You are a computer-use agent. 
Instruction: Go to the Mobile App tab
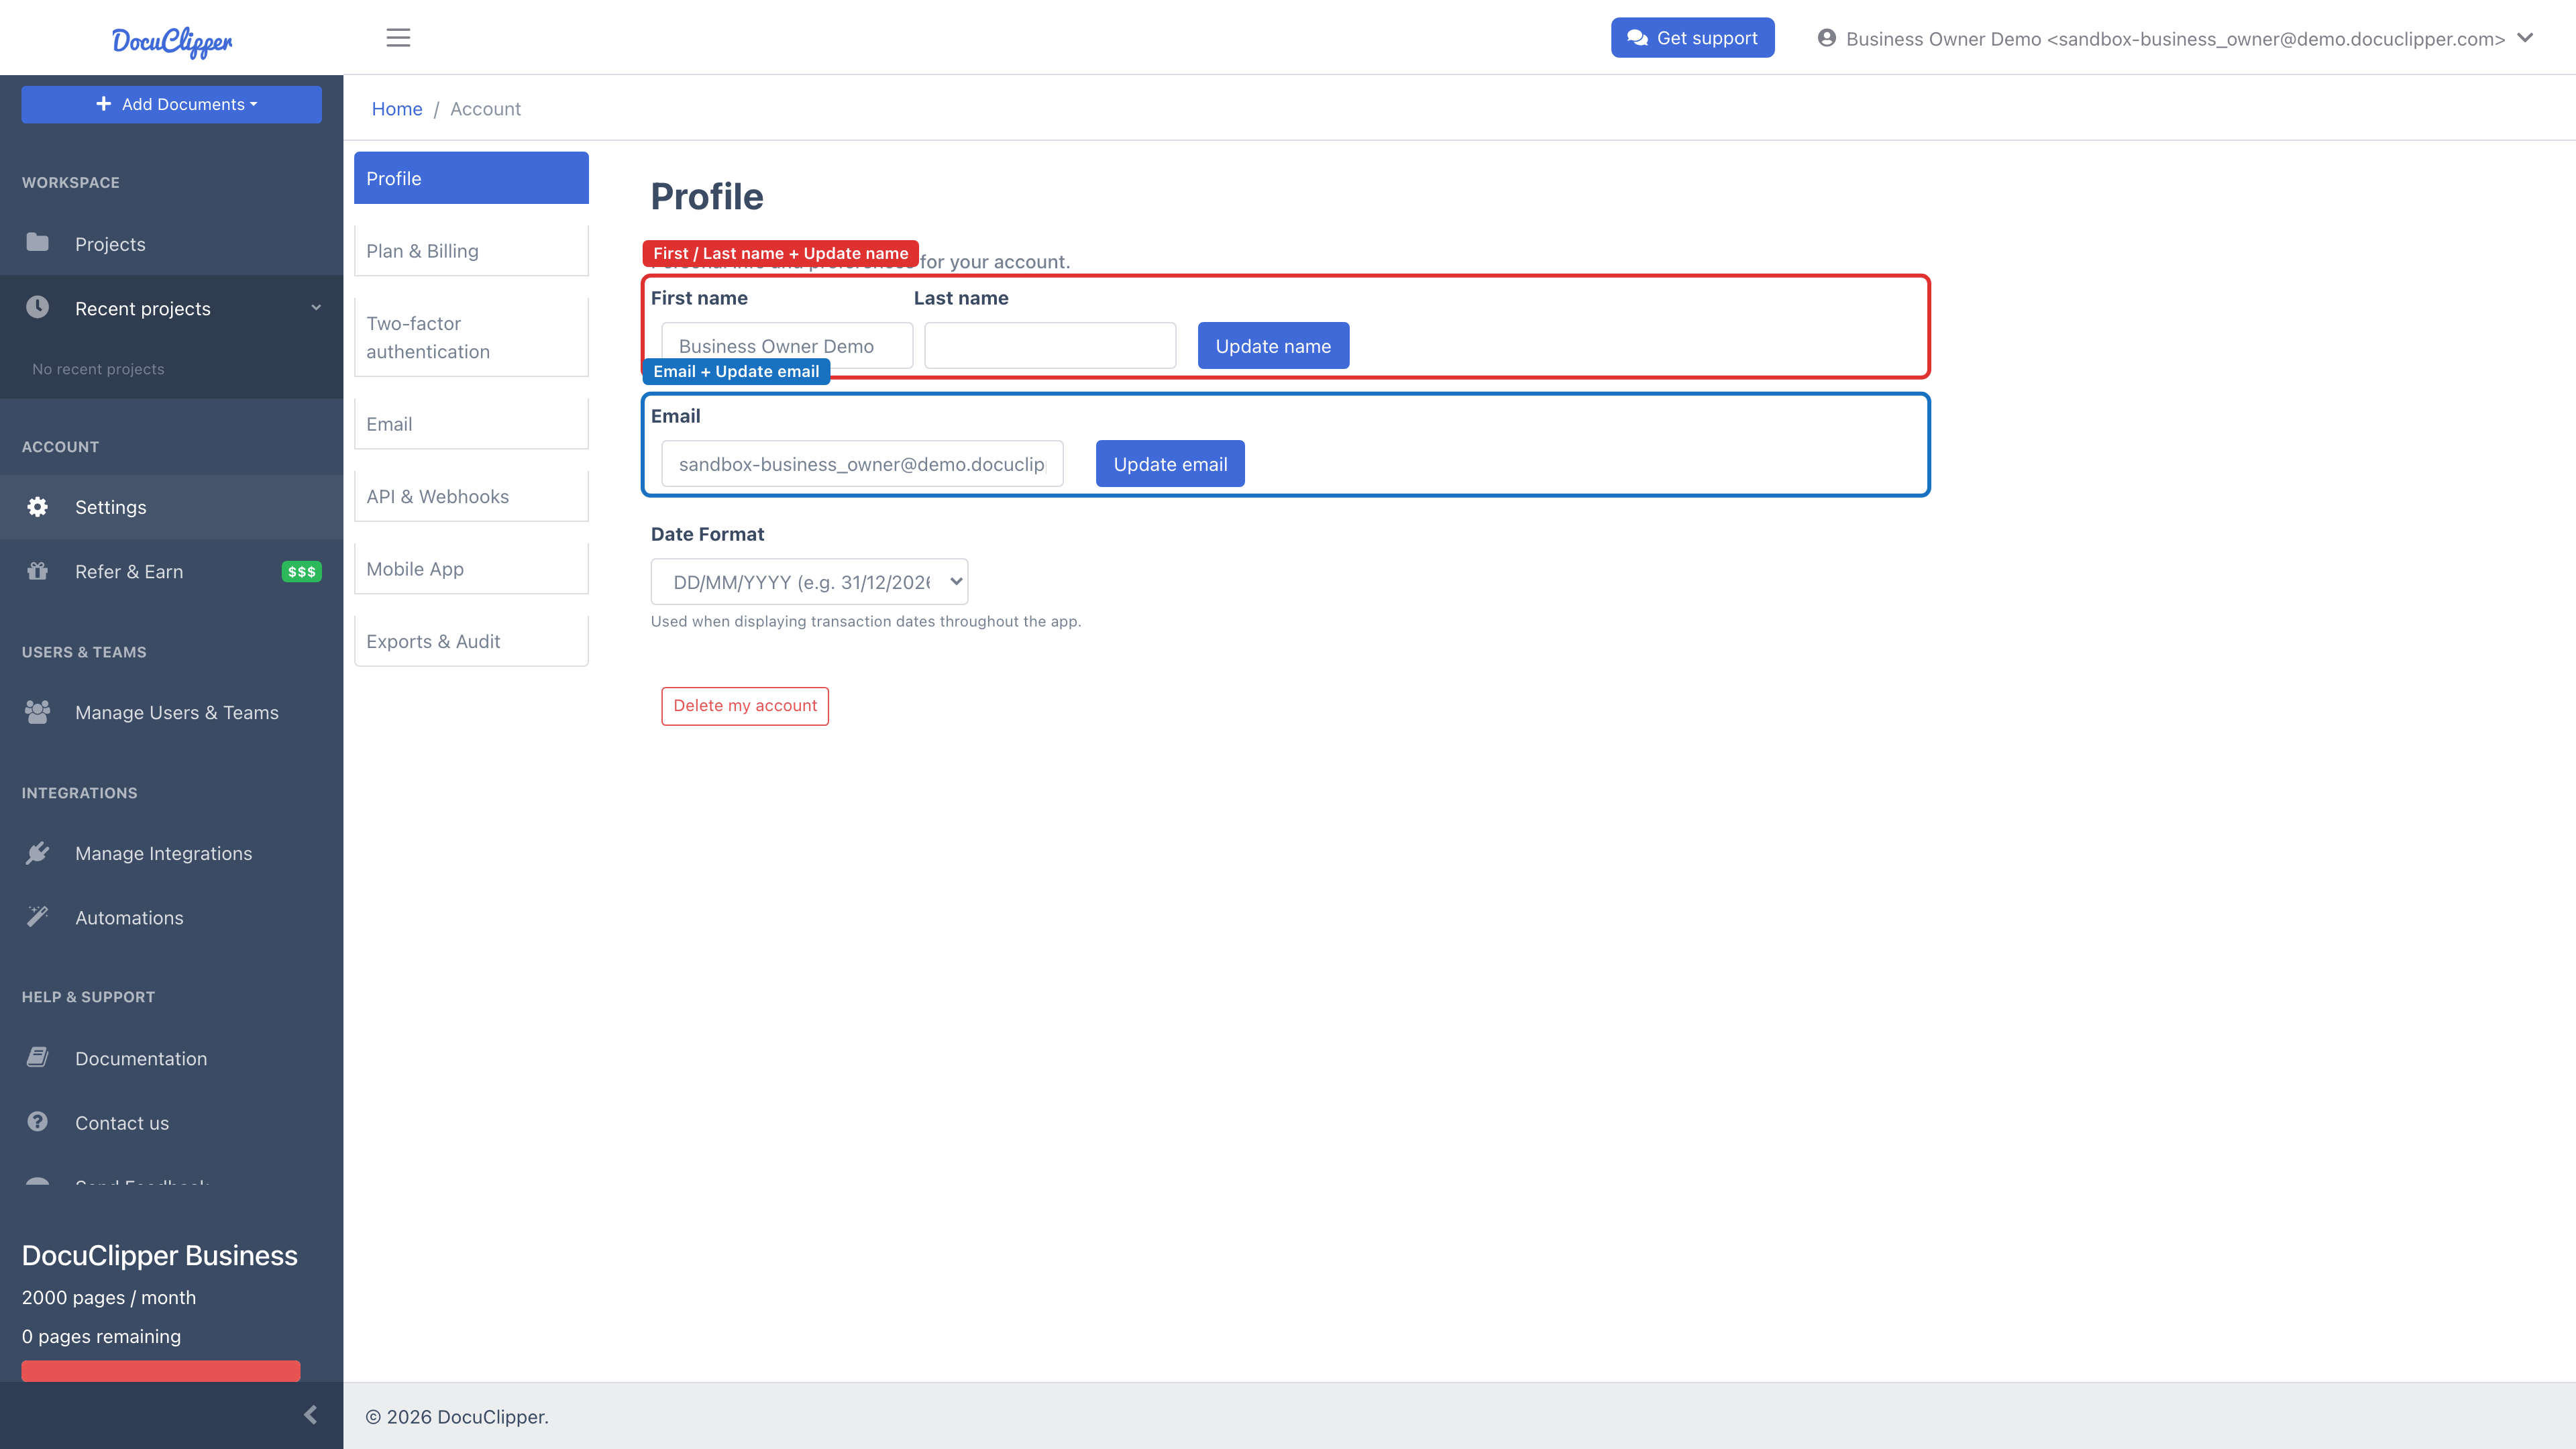[471, 569]
